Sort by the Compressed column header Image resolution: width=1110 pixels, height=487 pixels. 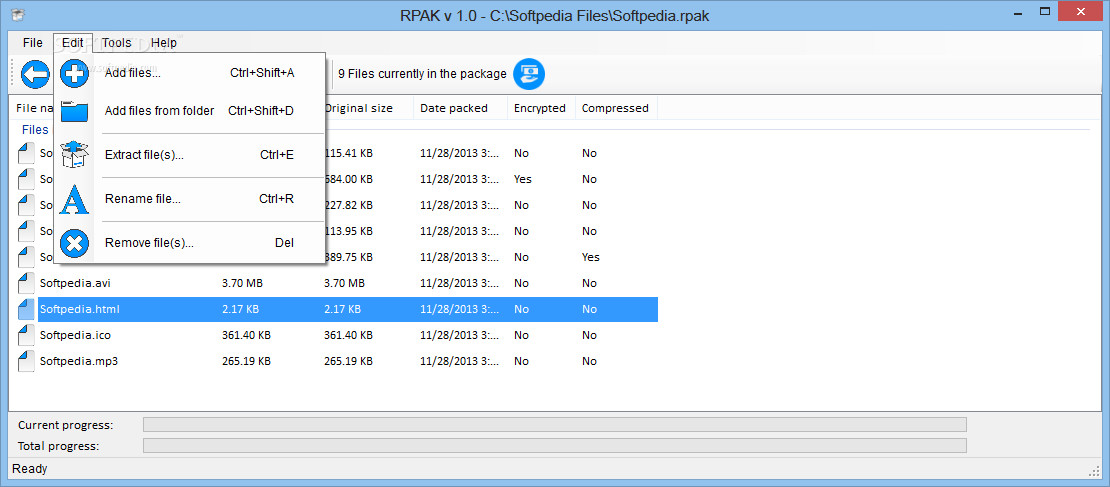tap(616, 108)
